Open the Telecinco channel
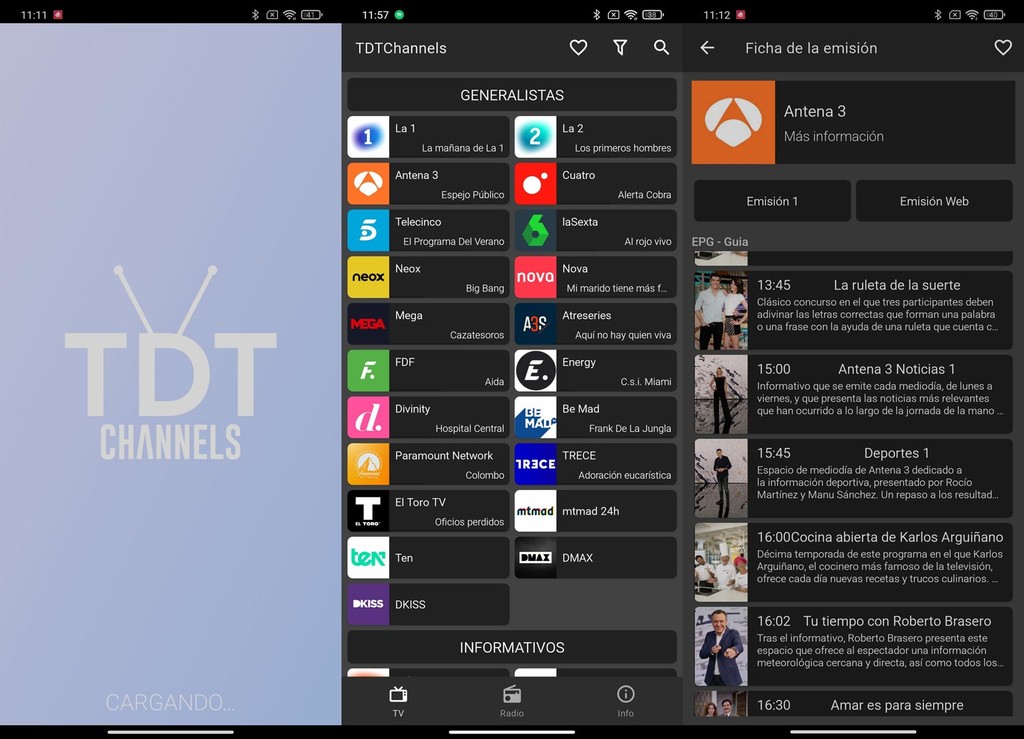1024x739 pixels. point(427,230)
